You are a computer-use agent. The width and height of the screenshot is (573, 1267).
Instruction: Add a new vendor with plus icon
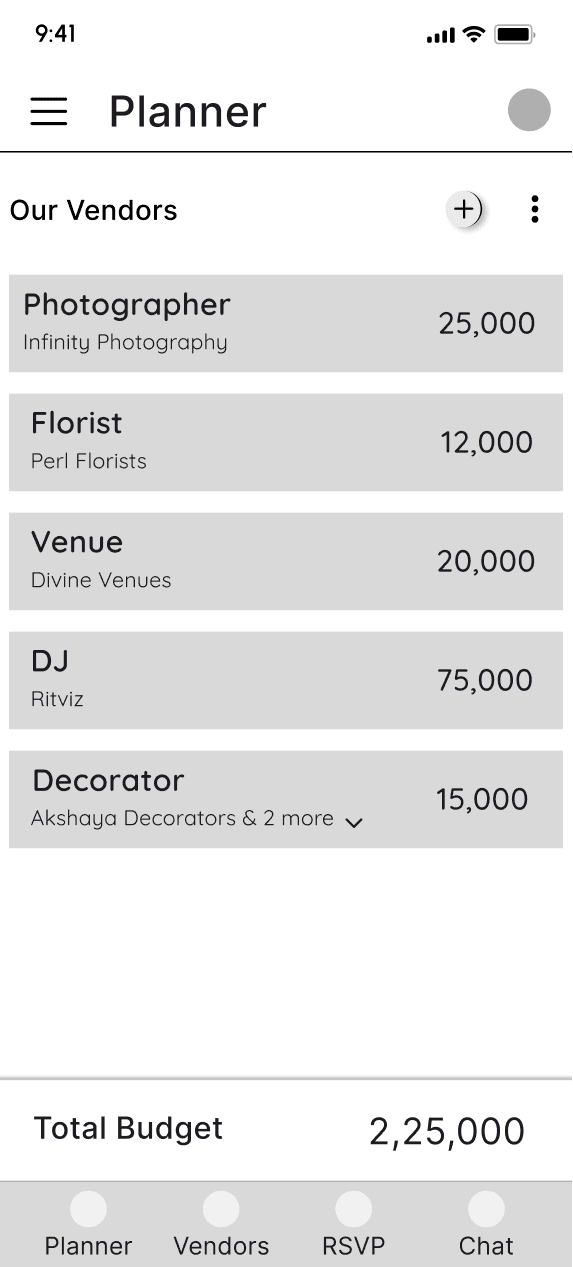point(464,209)
